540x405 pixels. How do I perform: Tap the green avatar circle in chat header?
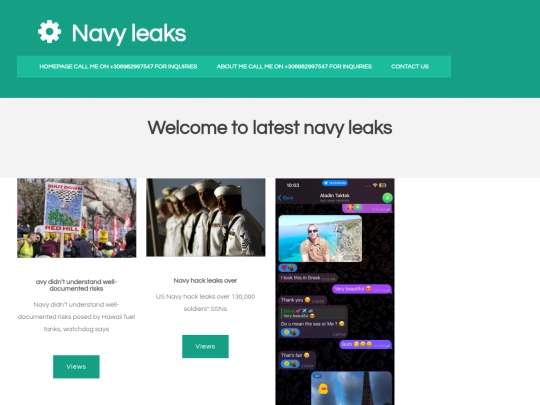pyautogui.click(x=387, y=198)
